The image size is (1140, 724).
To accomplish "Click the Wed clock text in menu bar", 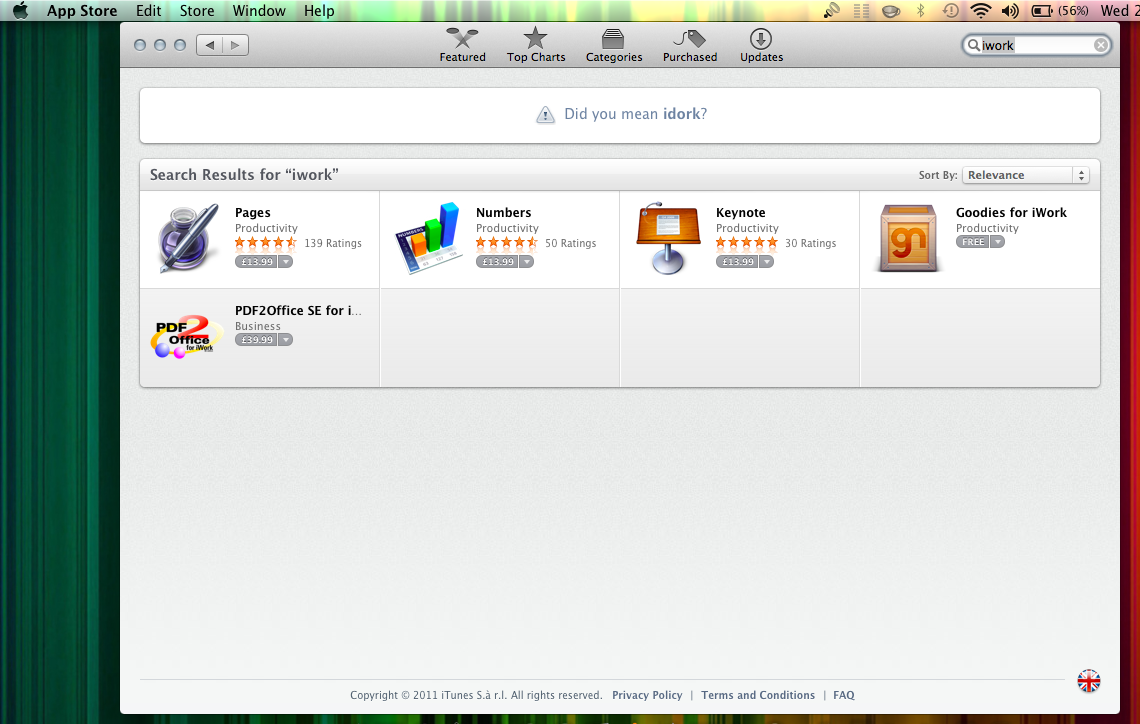I will click(x=1118, y=10).
